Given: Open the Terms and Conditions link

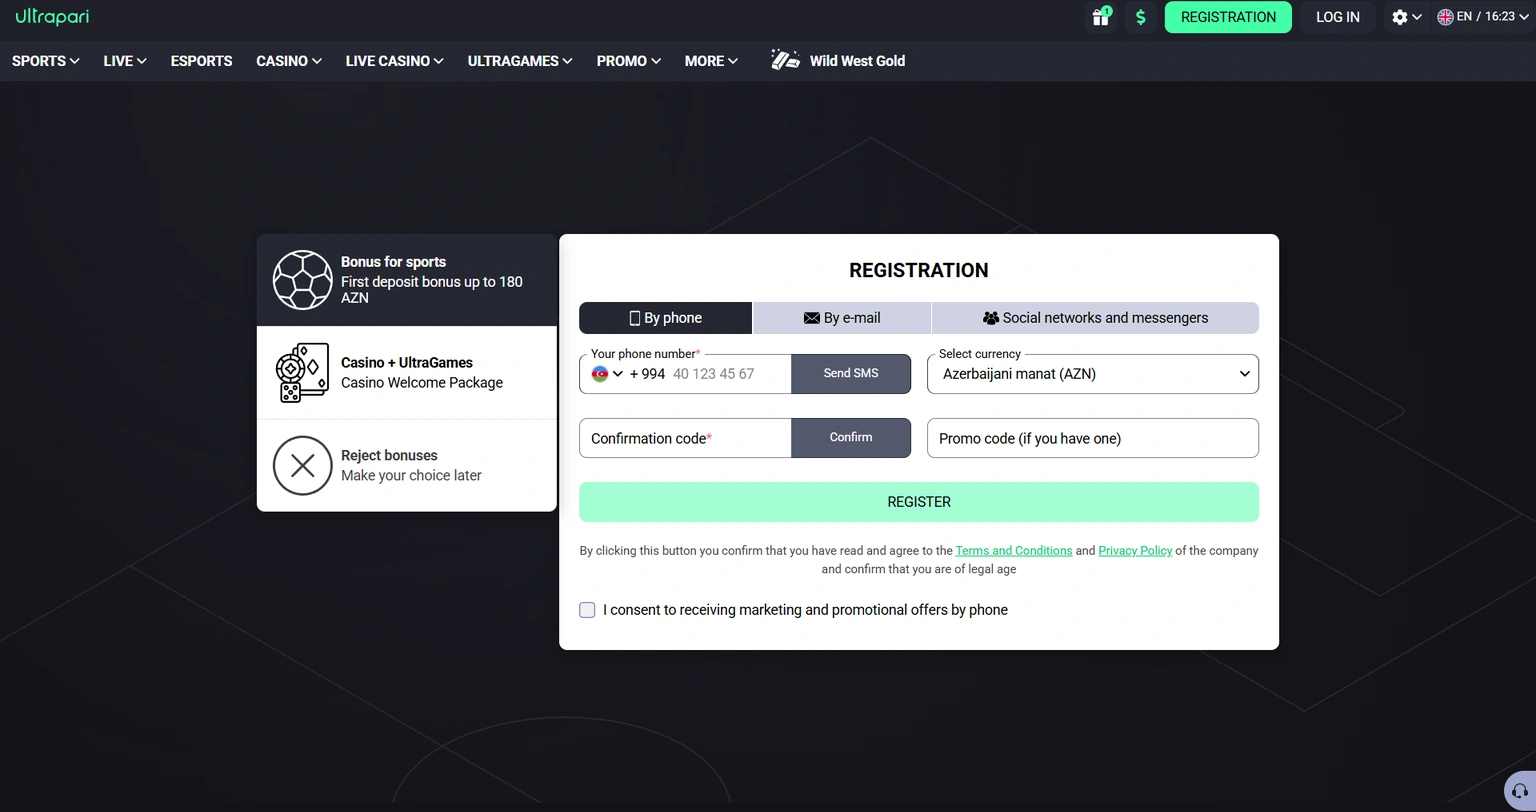Looking at the screenshot, I should 1013,551.
